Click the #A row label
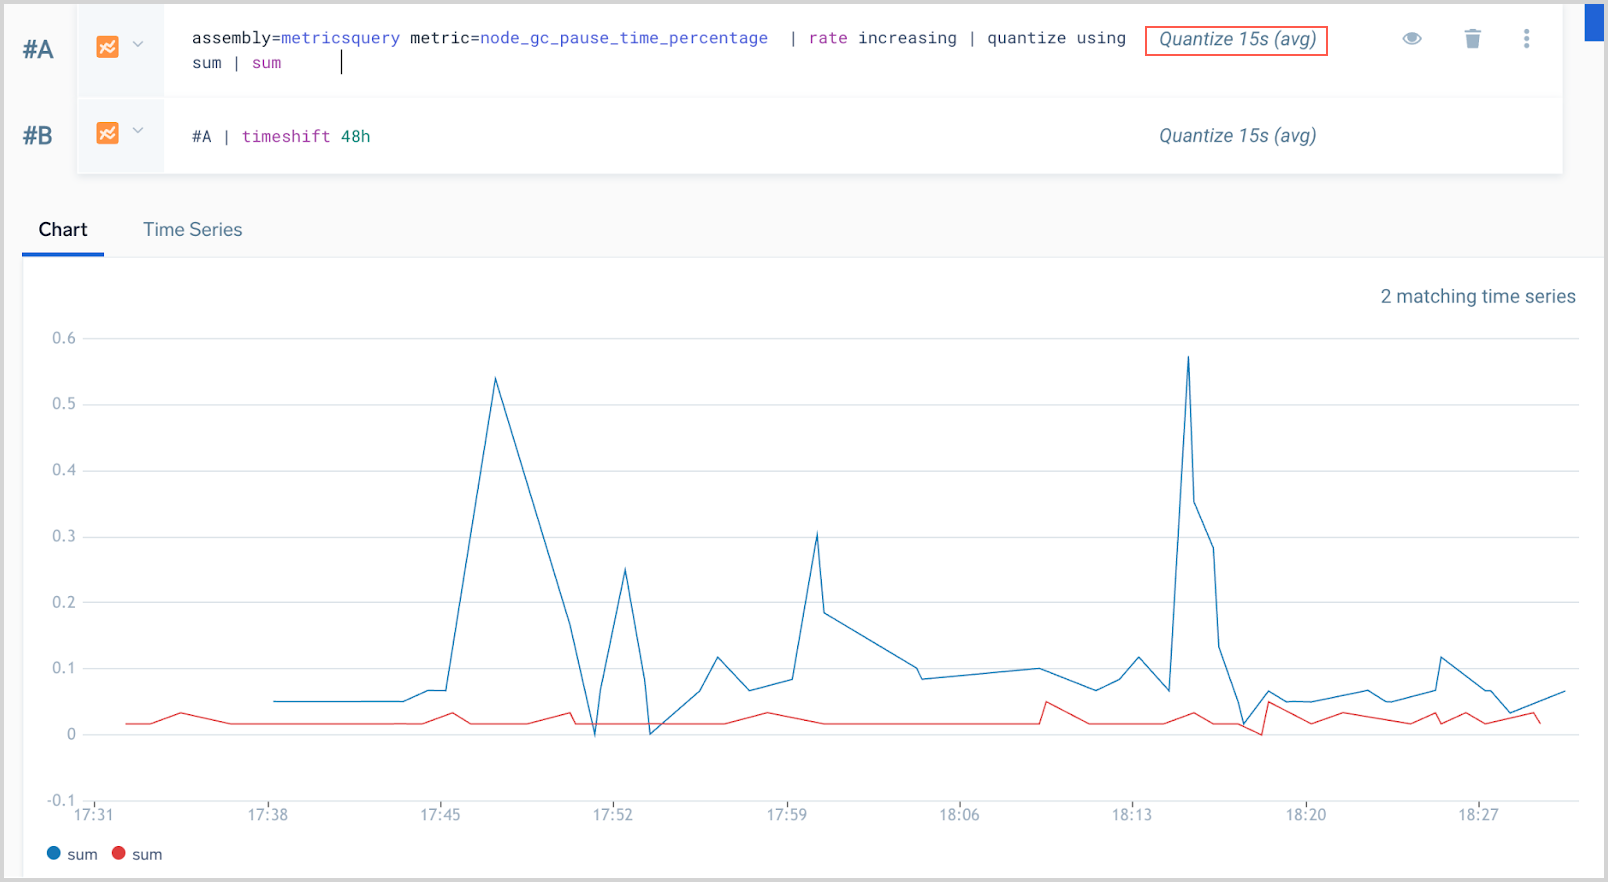Viewport: 1608px width, 882px height. pyautogui.click(x=38, y=50)
